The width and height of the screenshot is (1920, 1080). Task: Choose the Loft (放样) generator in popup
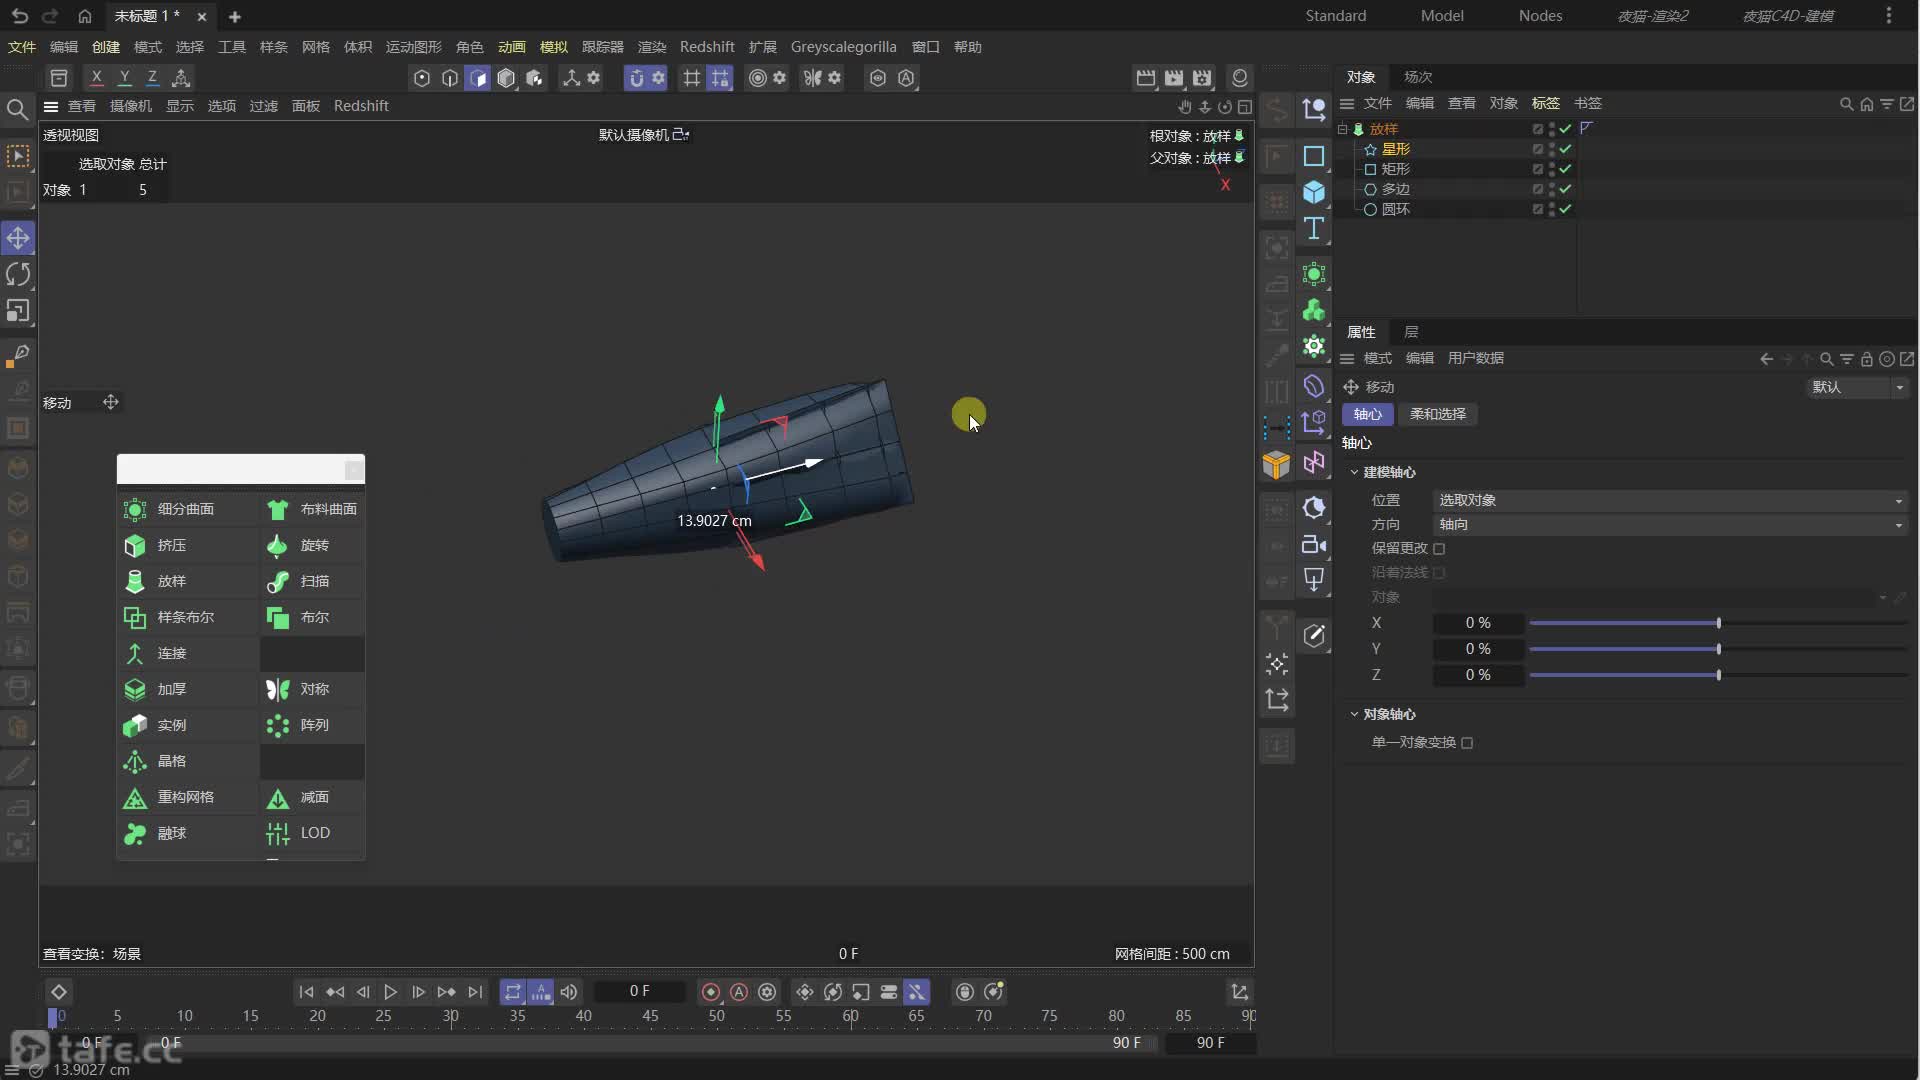(187, 581)
